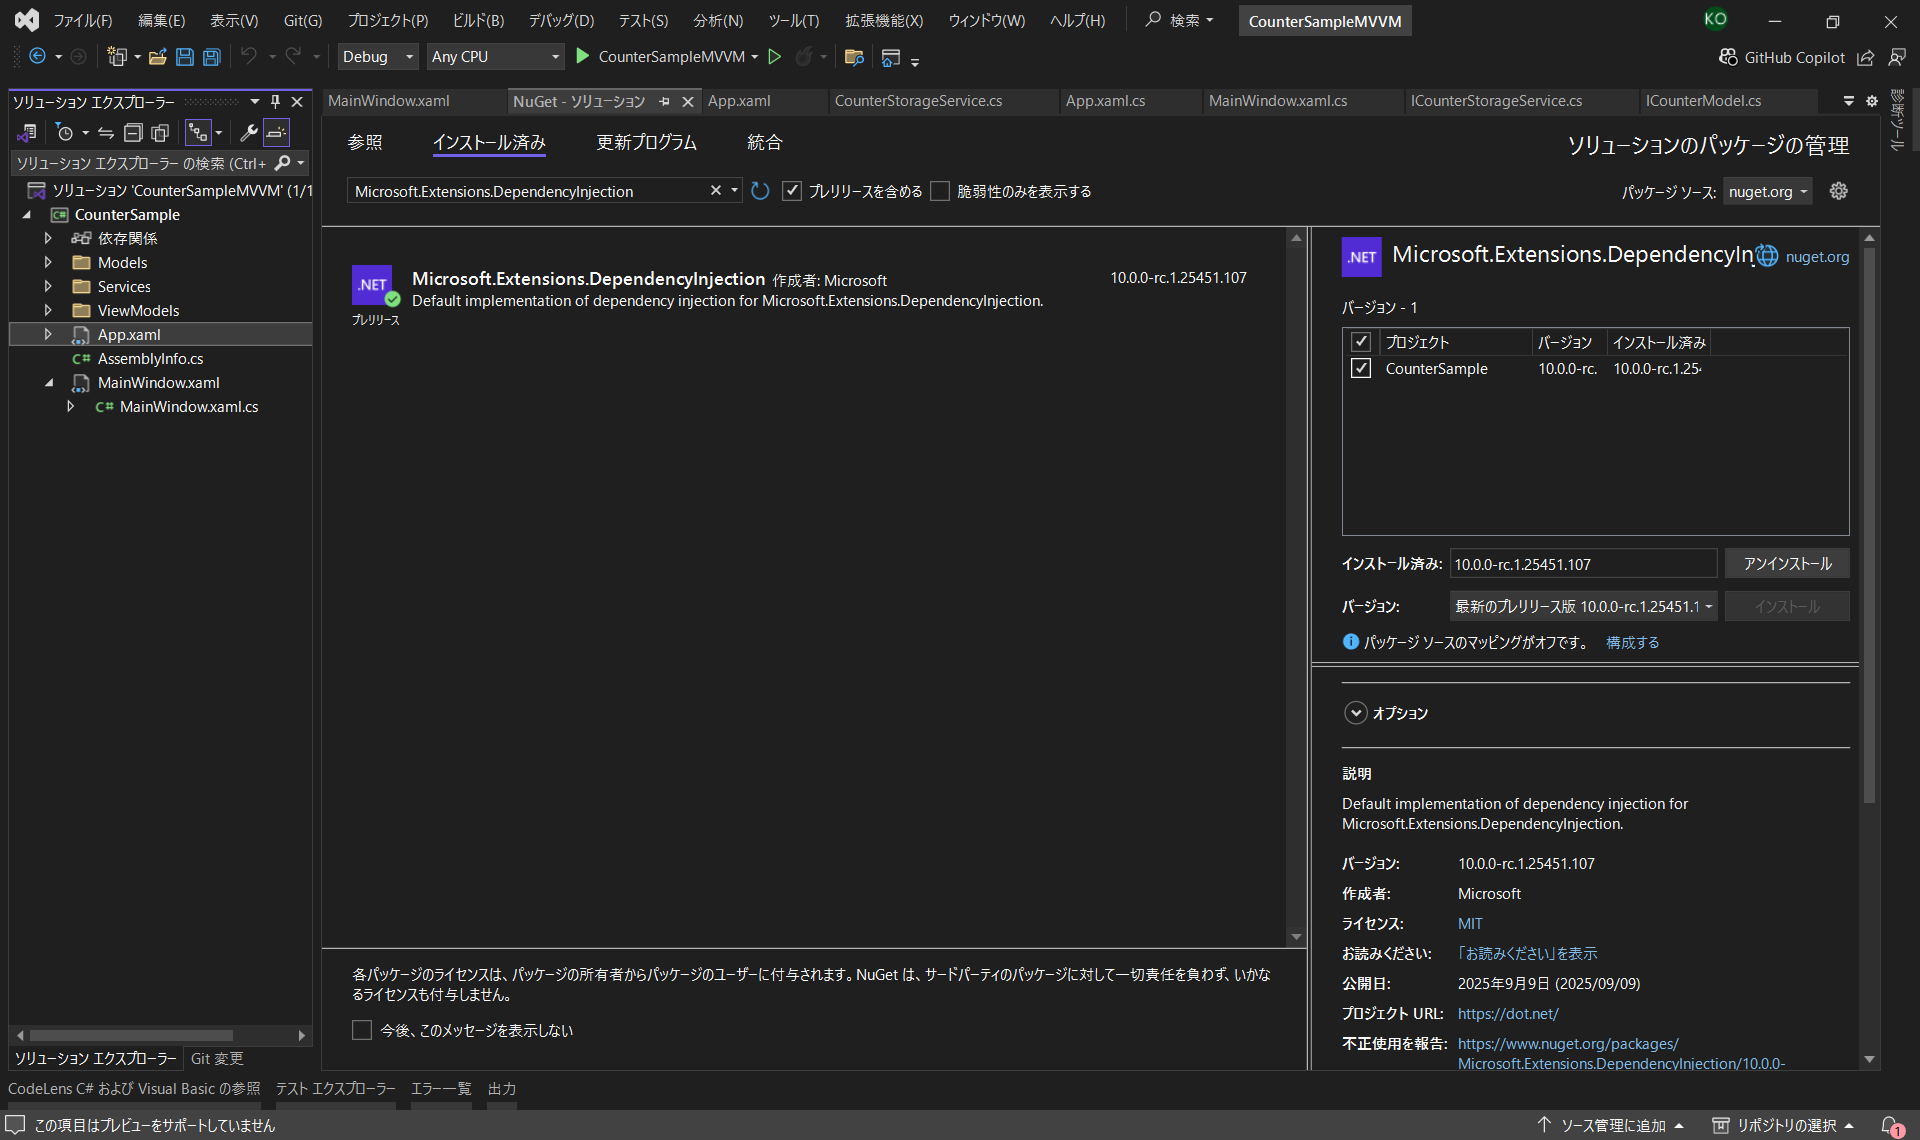1920x1140 pixels.
Task: Click Collapse All in Solution Explorer toolbar
Action: [133, 132]
